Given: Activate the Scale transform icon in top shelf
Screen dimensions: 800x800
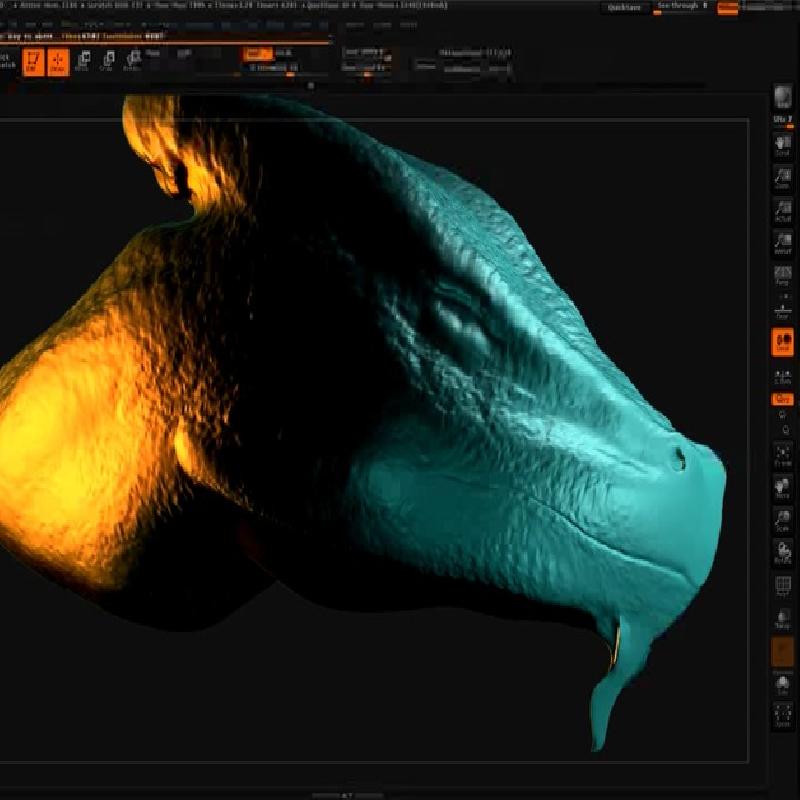Looking at the screenshot, I should tap(107, 62).
